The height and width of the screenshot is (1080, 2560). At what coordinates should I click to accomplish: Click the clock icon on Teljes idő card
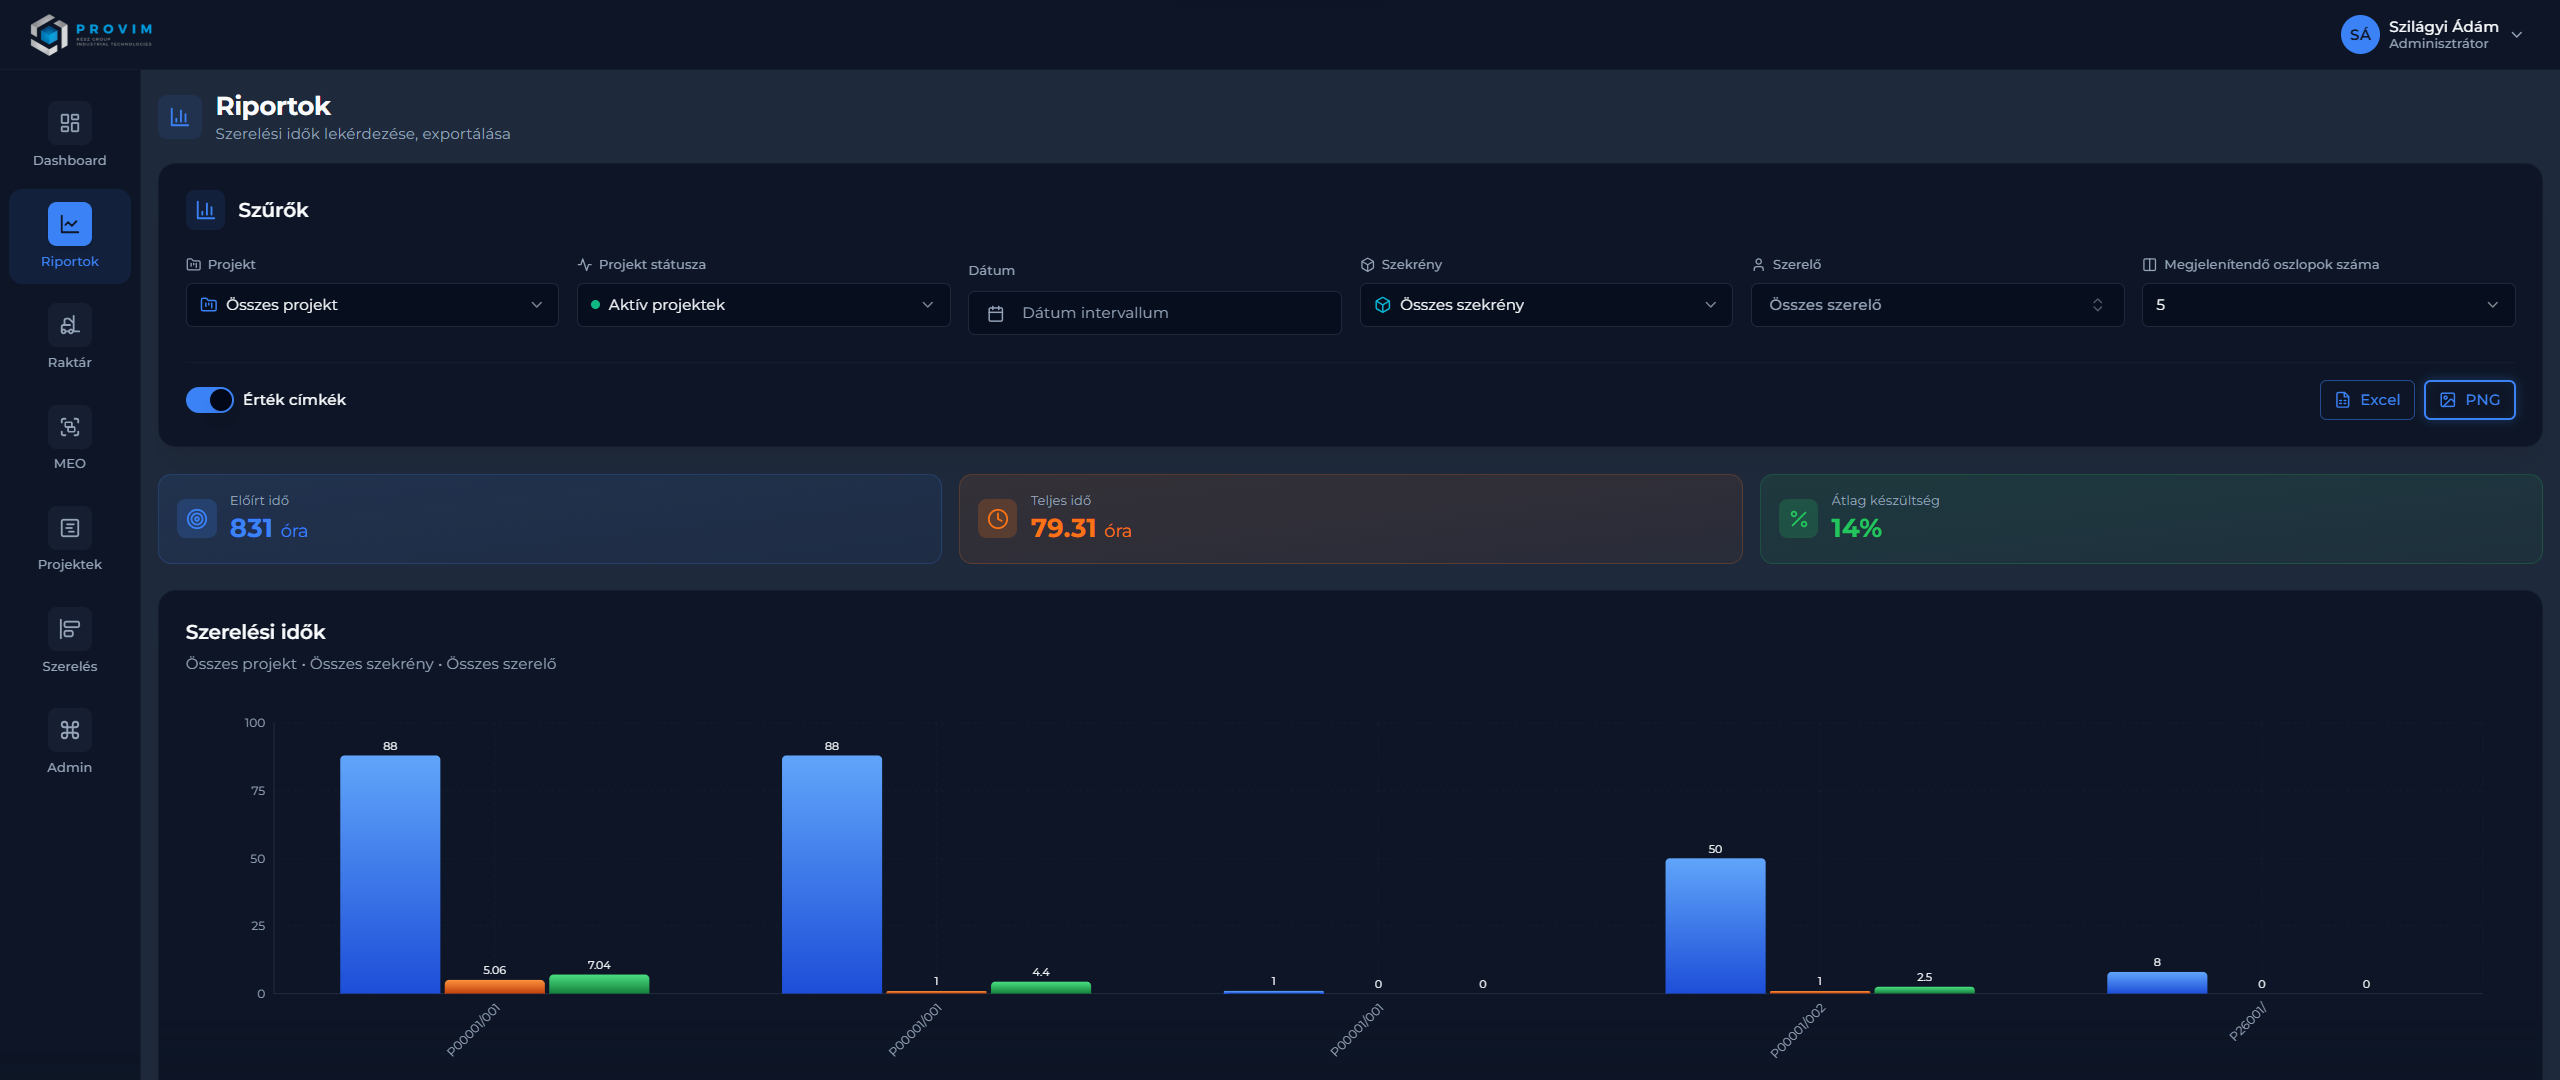tap(998, 518)
